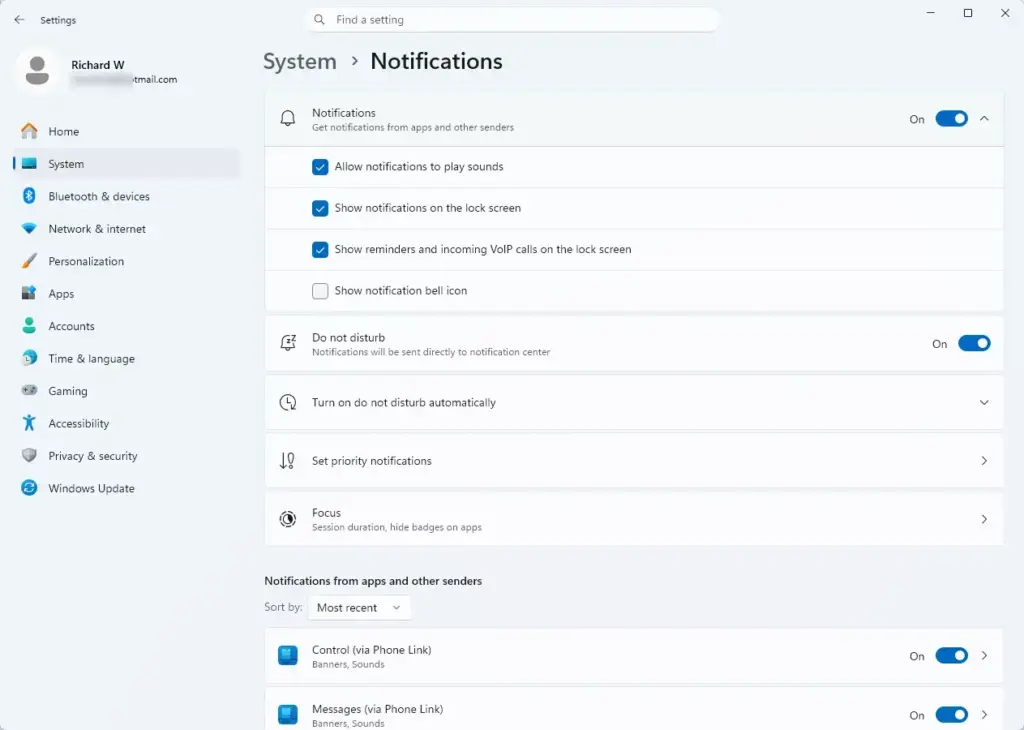The image size is (1024, 730).
Task: Click the Windows Update sync icon
Action: pyautogui.click(x=29, y=488)
